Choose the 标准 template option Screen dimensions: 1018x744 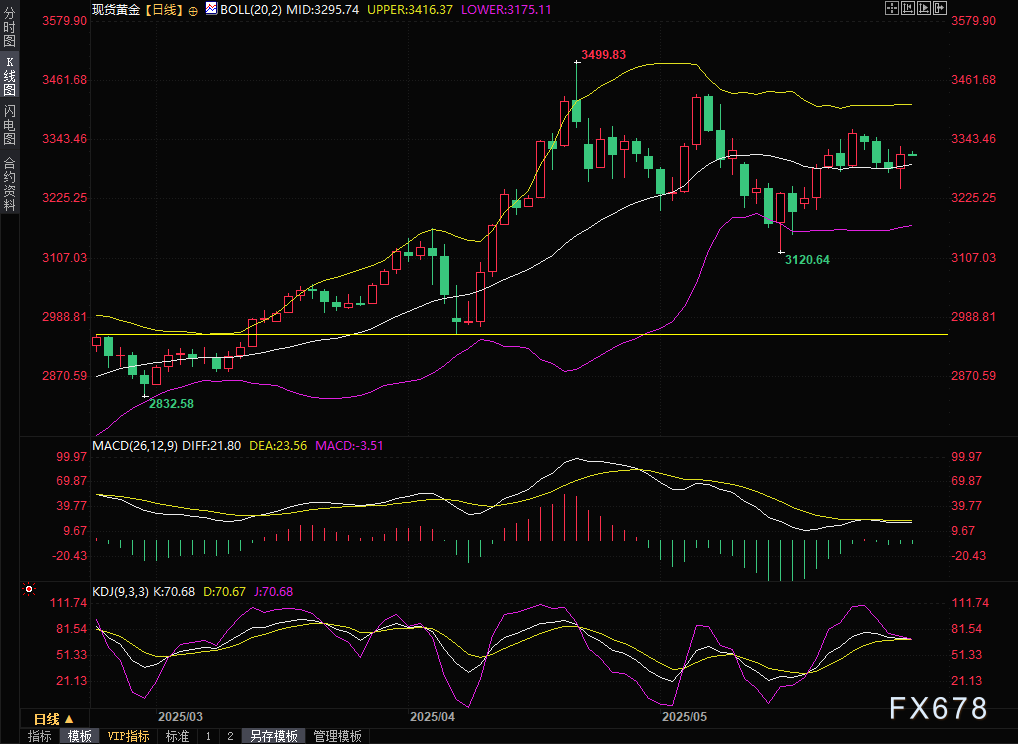coord(177,736)
